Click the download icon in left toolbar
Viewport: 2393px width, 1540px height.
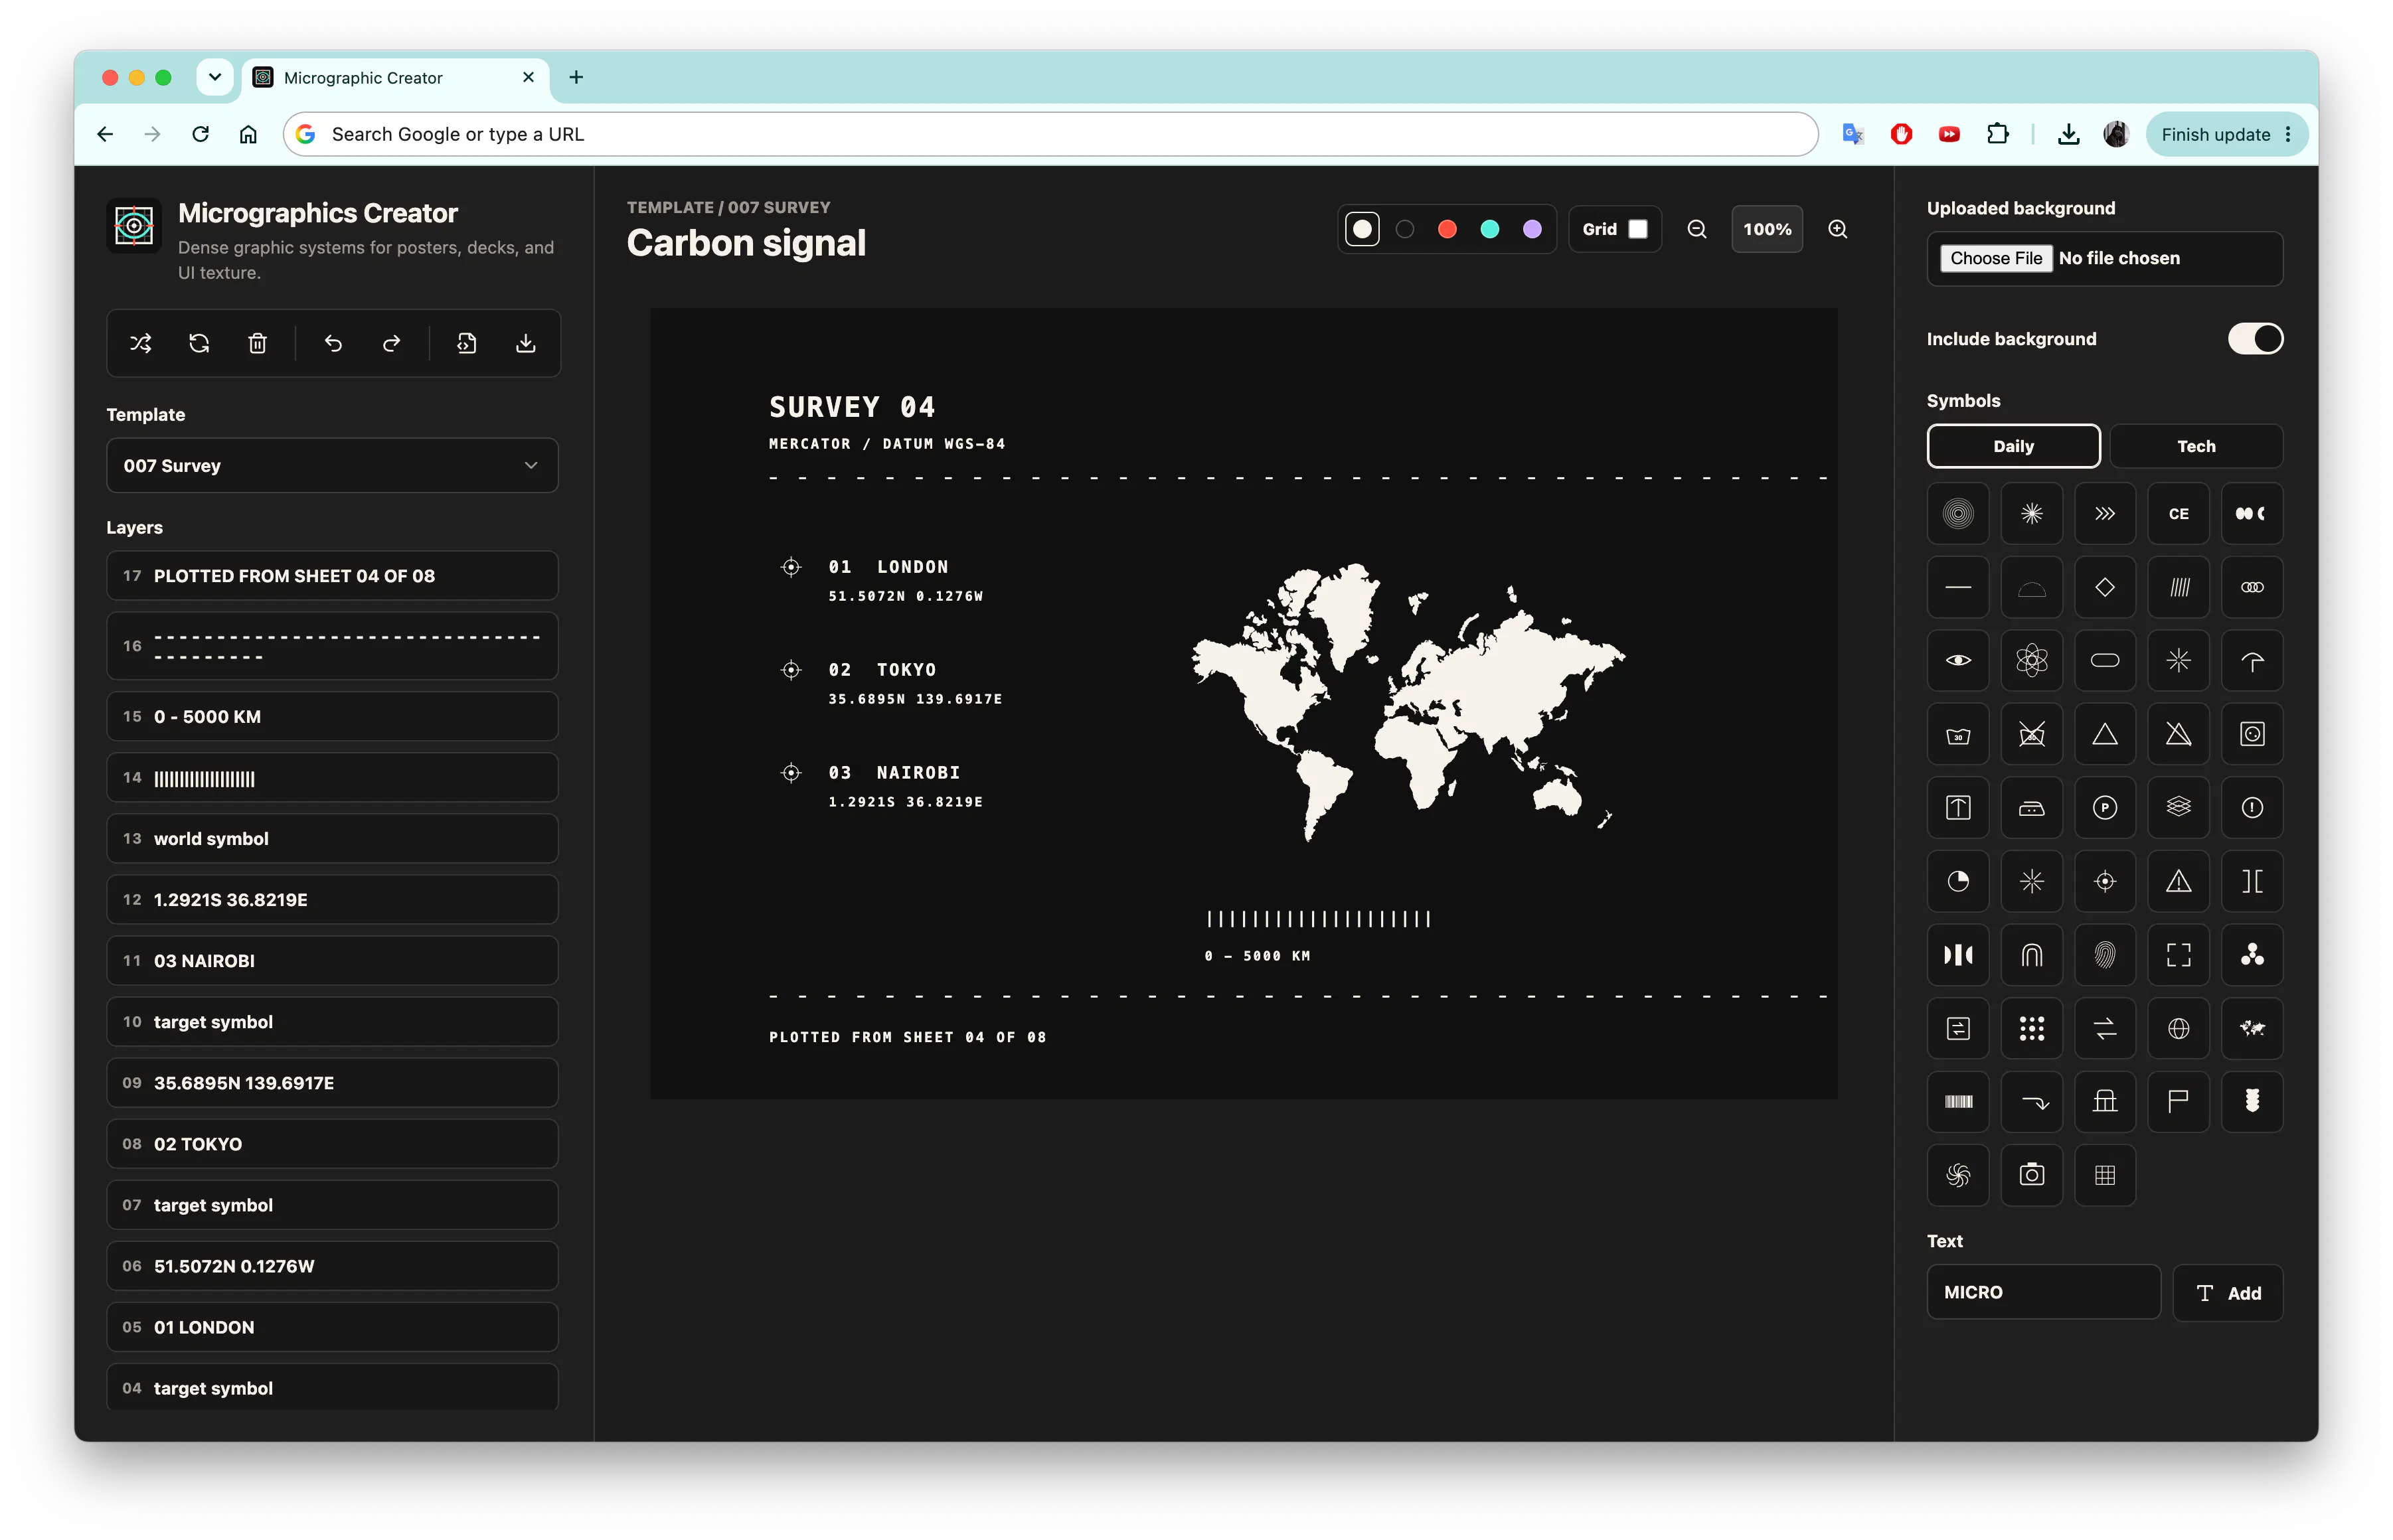point(525,344)
